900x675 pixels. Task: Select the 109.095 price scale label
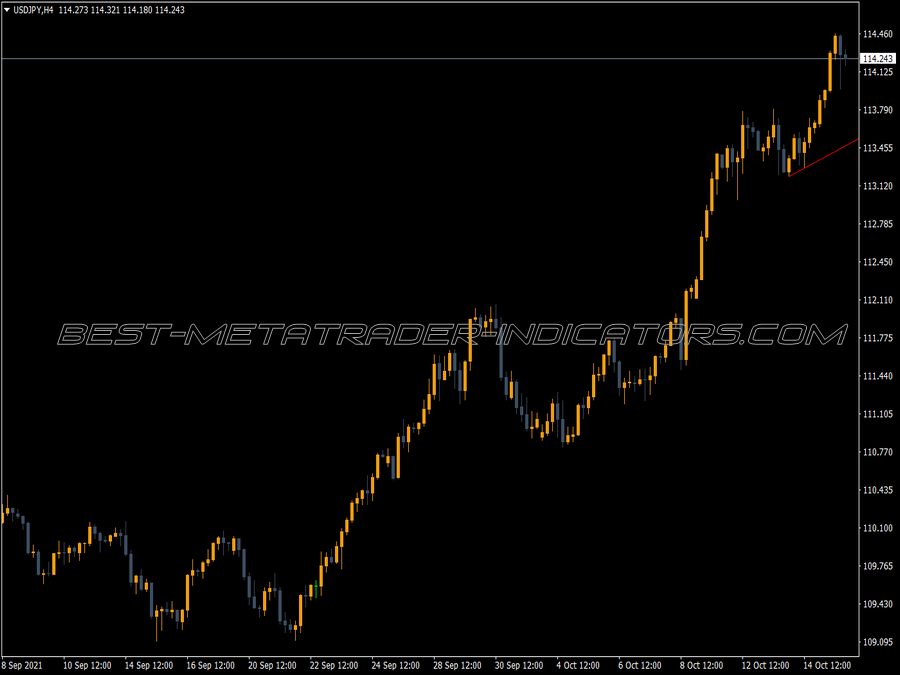(x=878, y=642)
